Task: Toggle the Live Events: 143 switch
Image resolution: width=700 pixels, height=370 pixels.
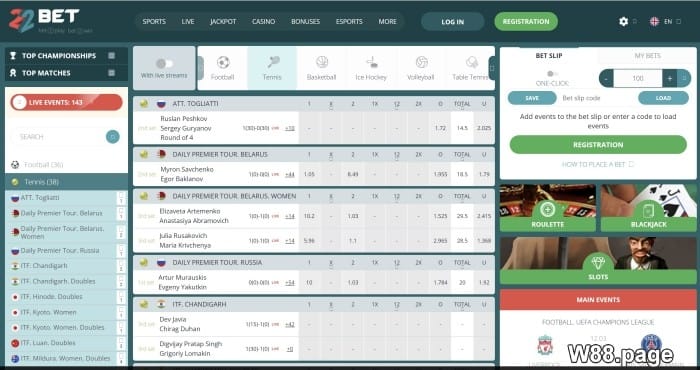Action: 20,102
